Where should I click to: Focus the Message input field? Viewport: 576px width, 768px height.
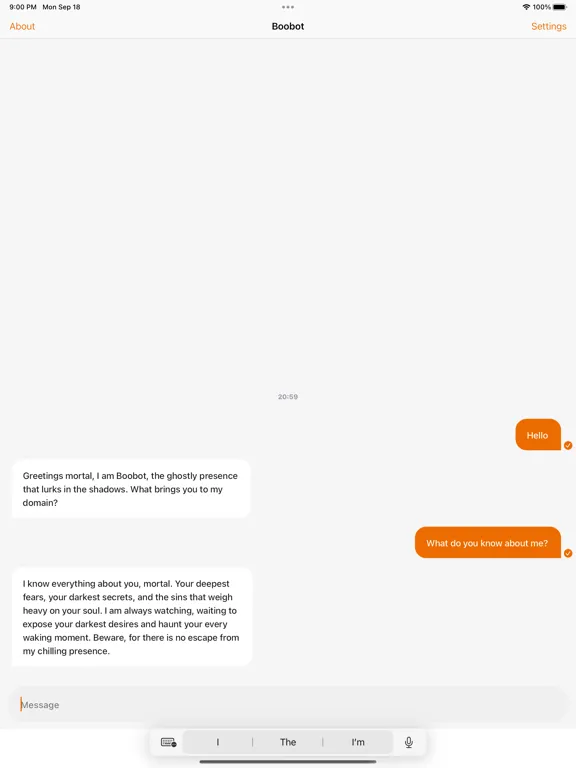pyautogui.click(x=288, y=705)
